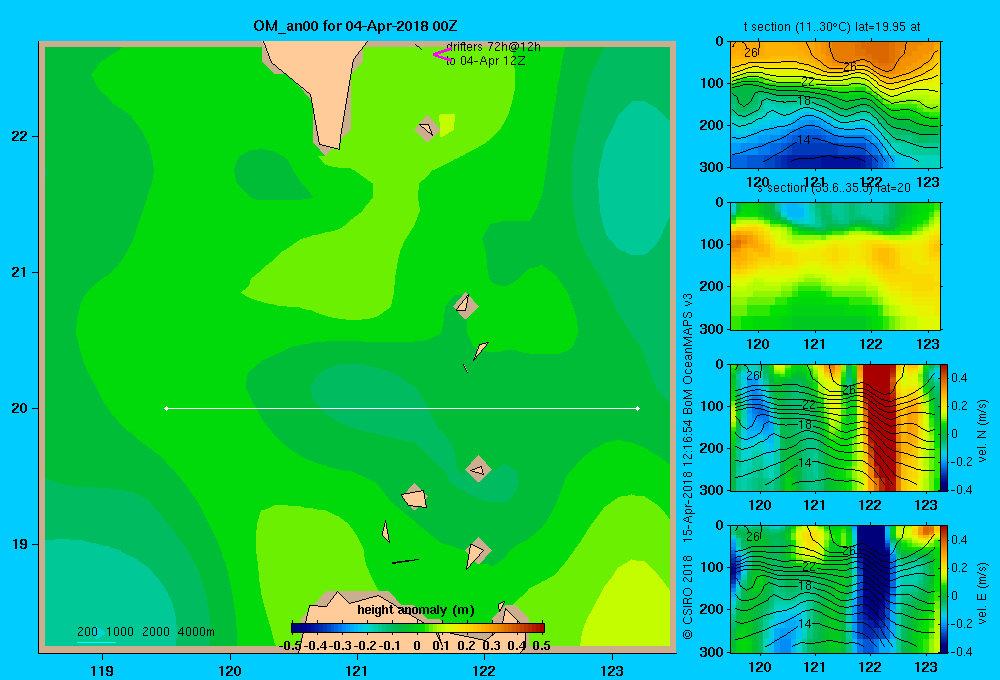
Task: Click the '200 1000 2000 4000m' depth legend
Action: pos(145,632)
